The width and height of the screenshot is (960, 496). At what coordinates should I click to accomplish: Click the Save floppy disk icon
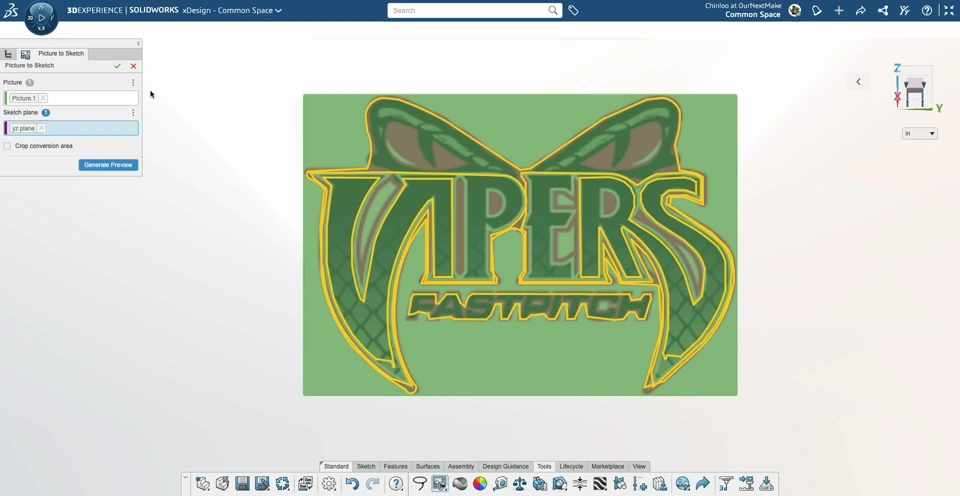coord(242,484)
